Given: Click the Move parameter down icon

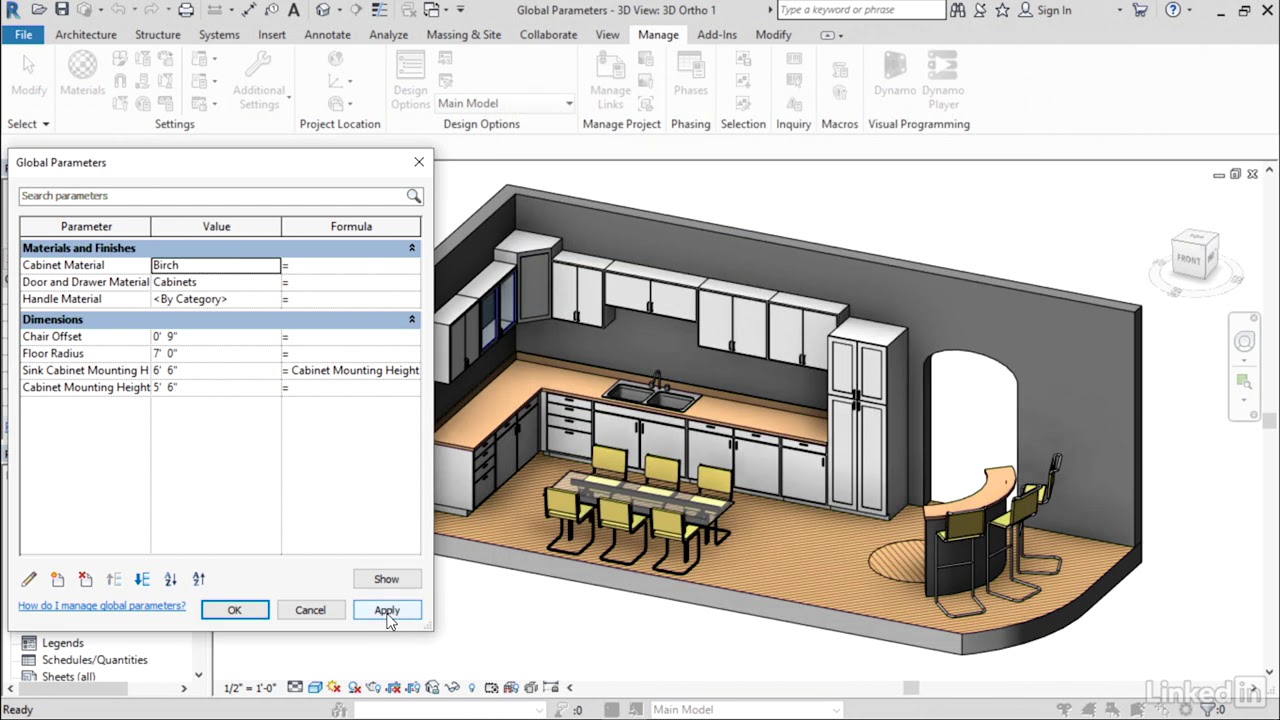Looking at the screenshot, I should pos(142,579).
